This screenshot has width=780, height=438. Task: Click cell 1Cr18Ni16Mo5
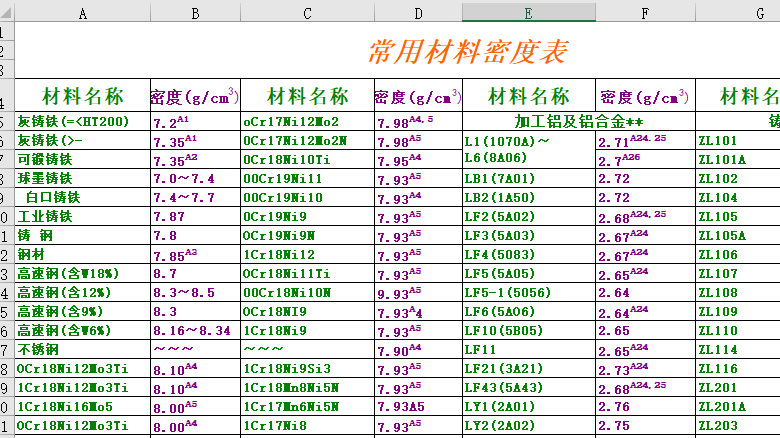tap(83, 407)
